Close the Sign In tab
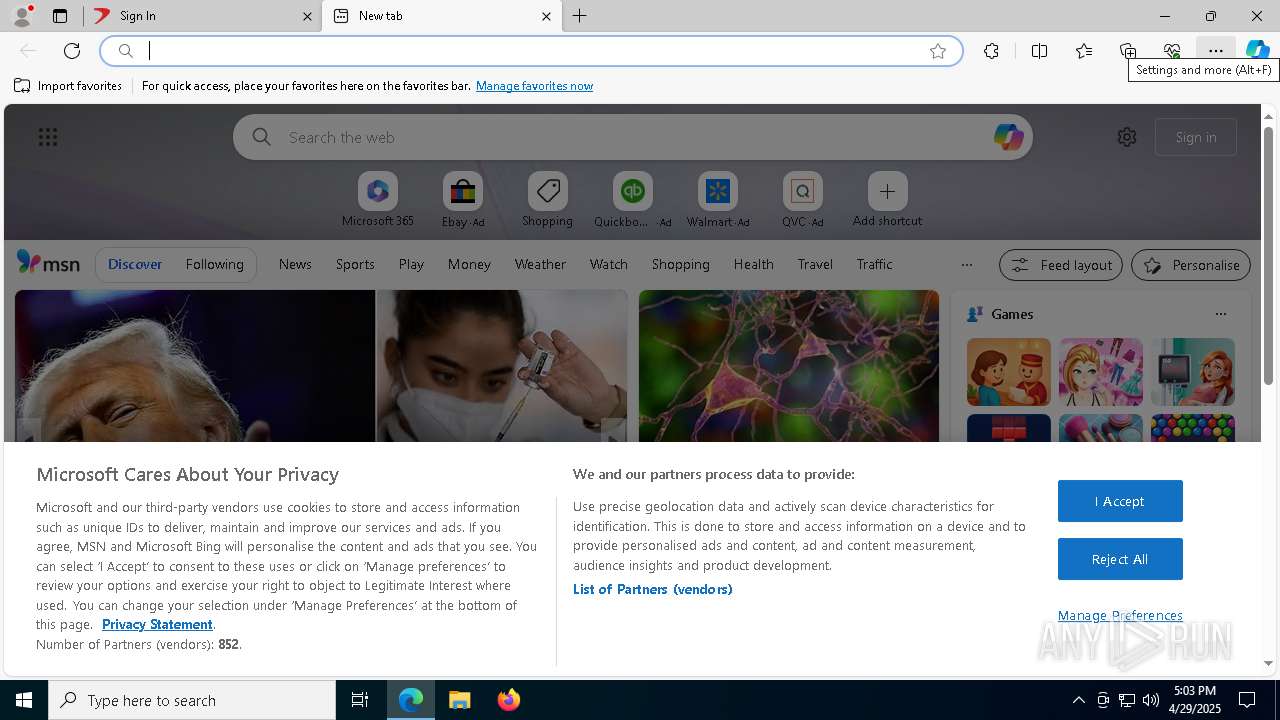Screen dimensions: 1280x720 coord(307,16)
